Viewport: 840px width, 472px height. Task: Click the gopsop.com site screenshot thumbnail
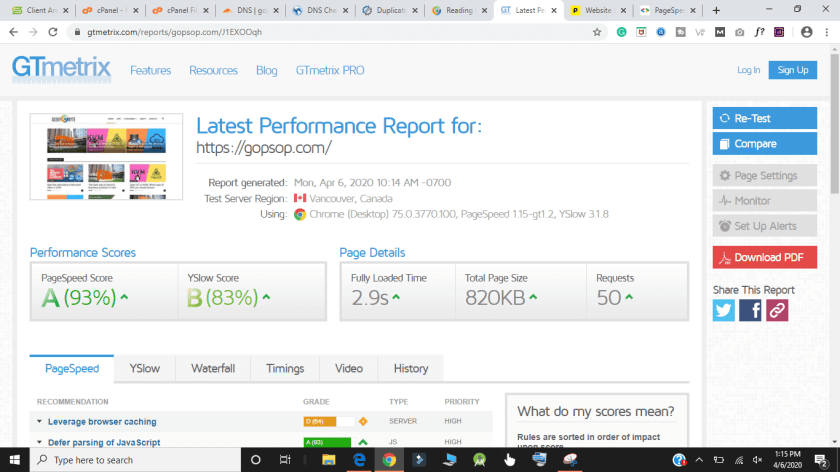click(106, 156)
